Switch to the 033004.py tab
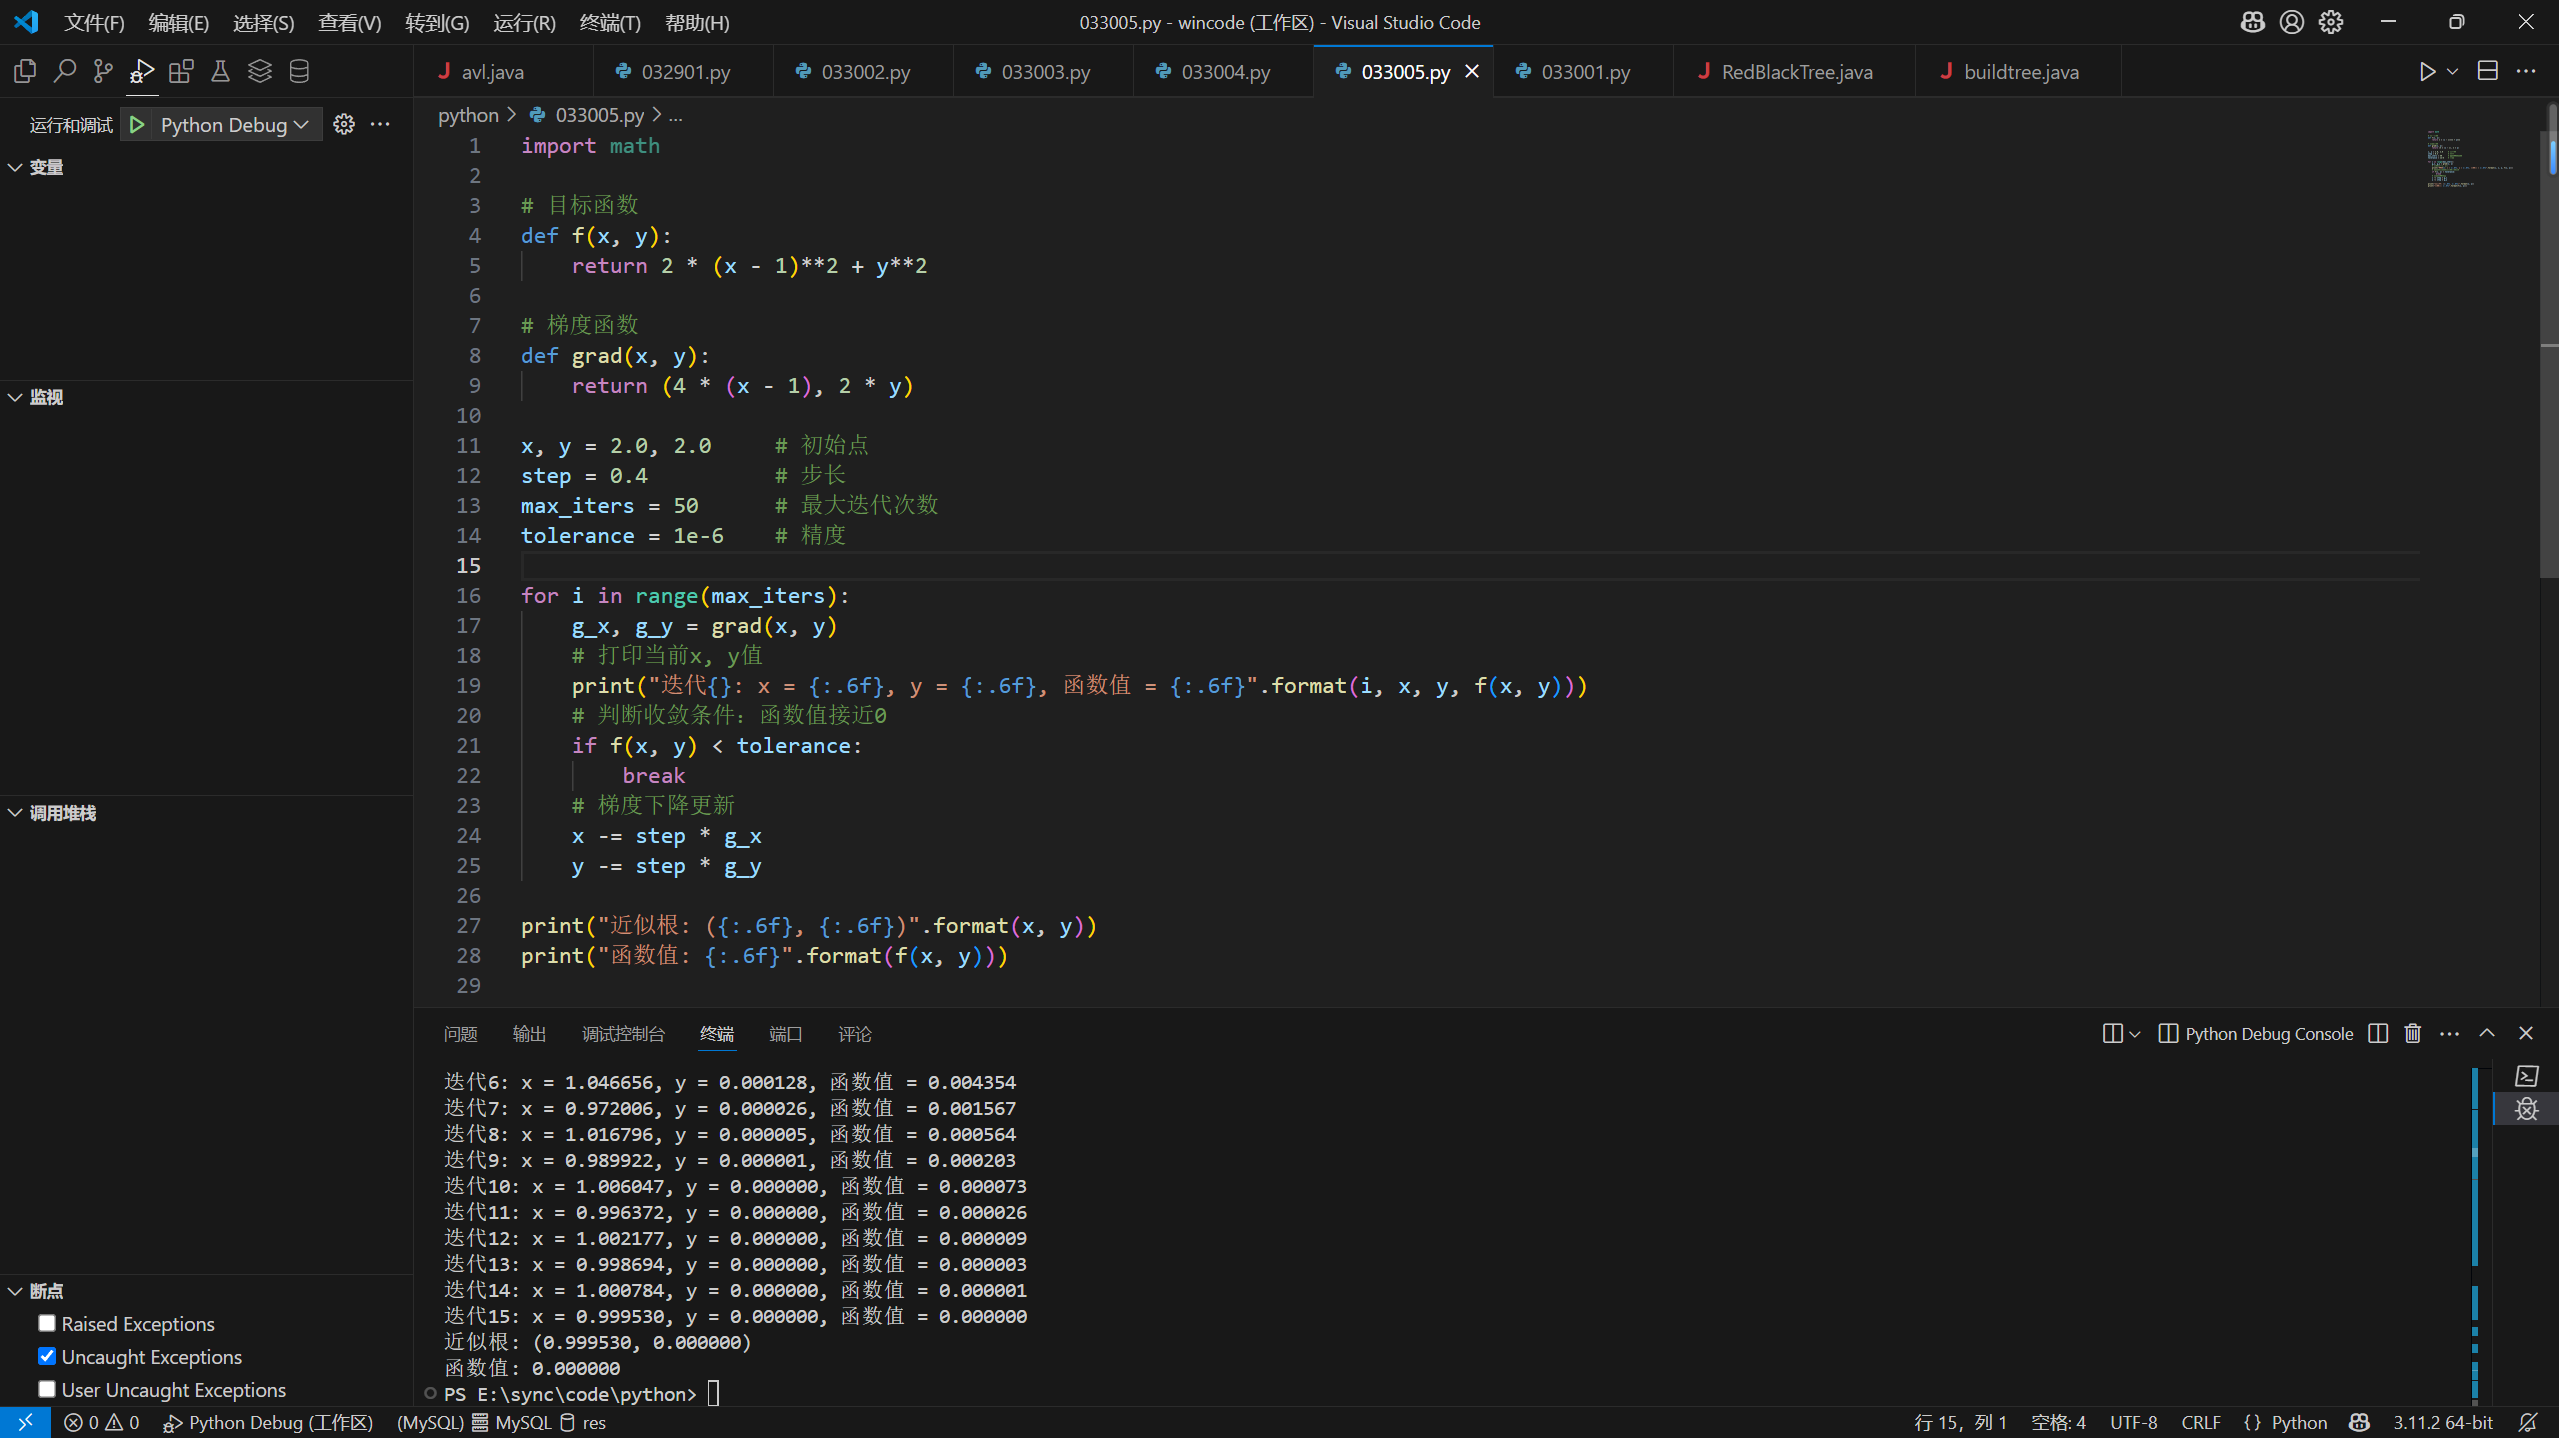The width and height of the screenshot is (2559, 1438). pyautogui.click(x=1225, y=72)
